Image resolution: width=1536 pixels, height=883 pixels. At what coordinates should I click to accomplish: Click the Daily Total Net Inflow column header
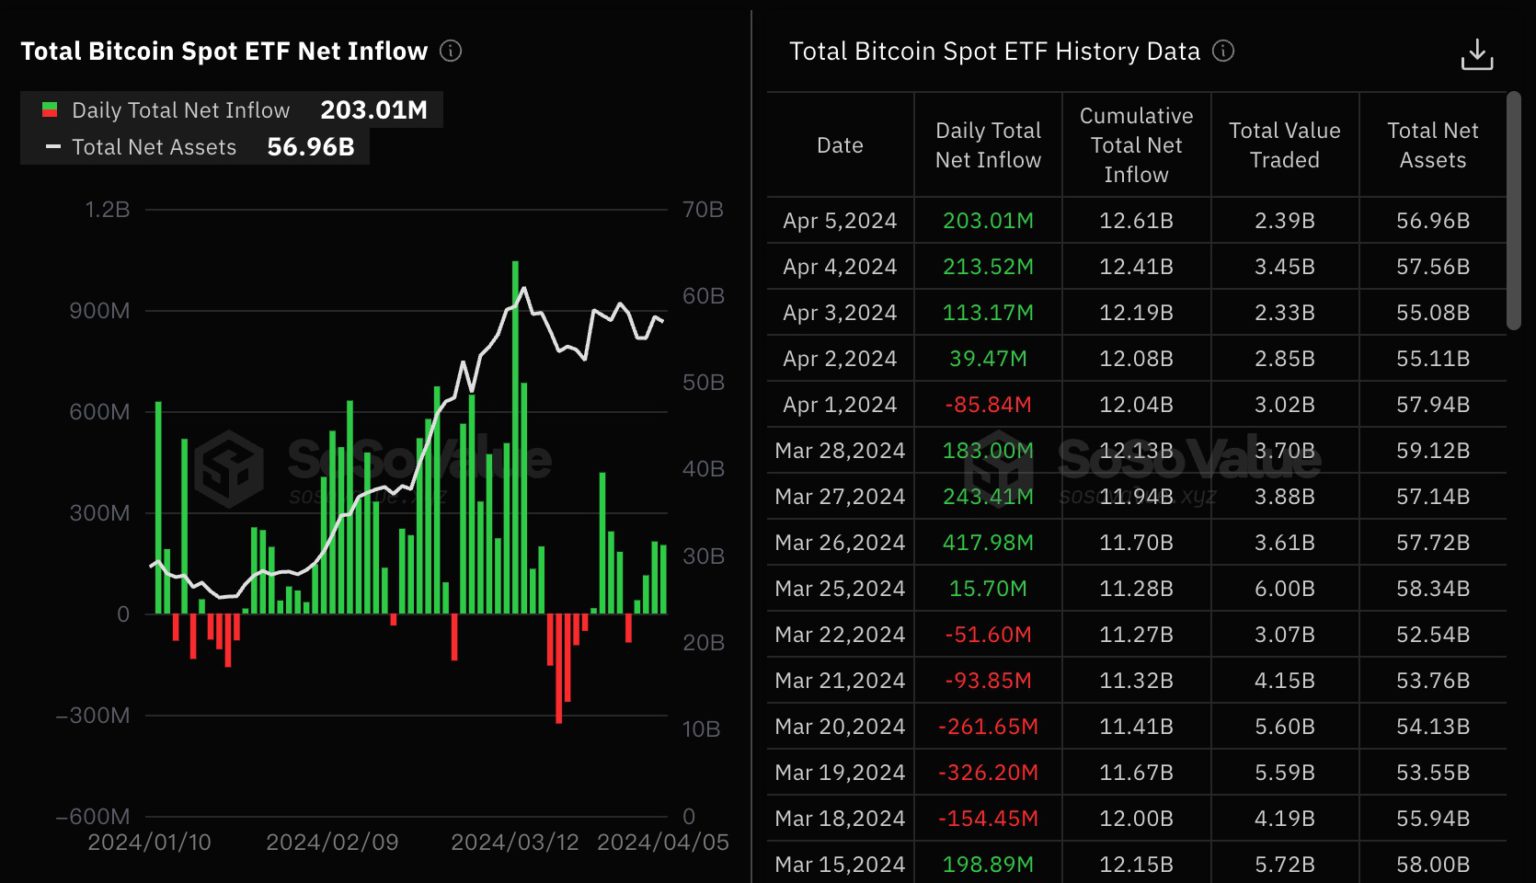pos(988,145)
